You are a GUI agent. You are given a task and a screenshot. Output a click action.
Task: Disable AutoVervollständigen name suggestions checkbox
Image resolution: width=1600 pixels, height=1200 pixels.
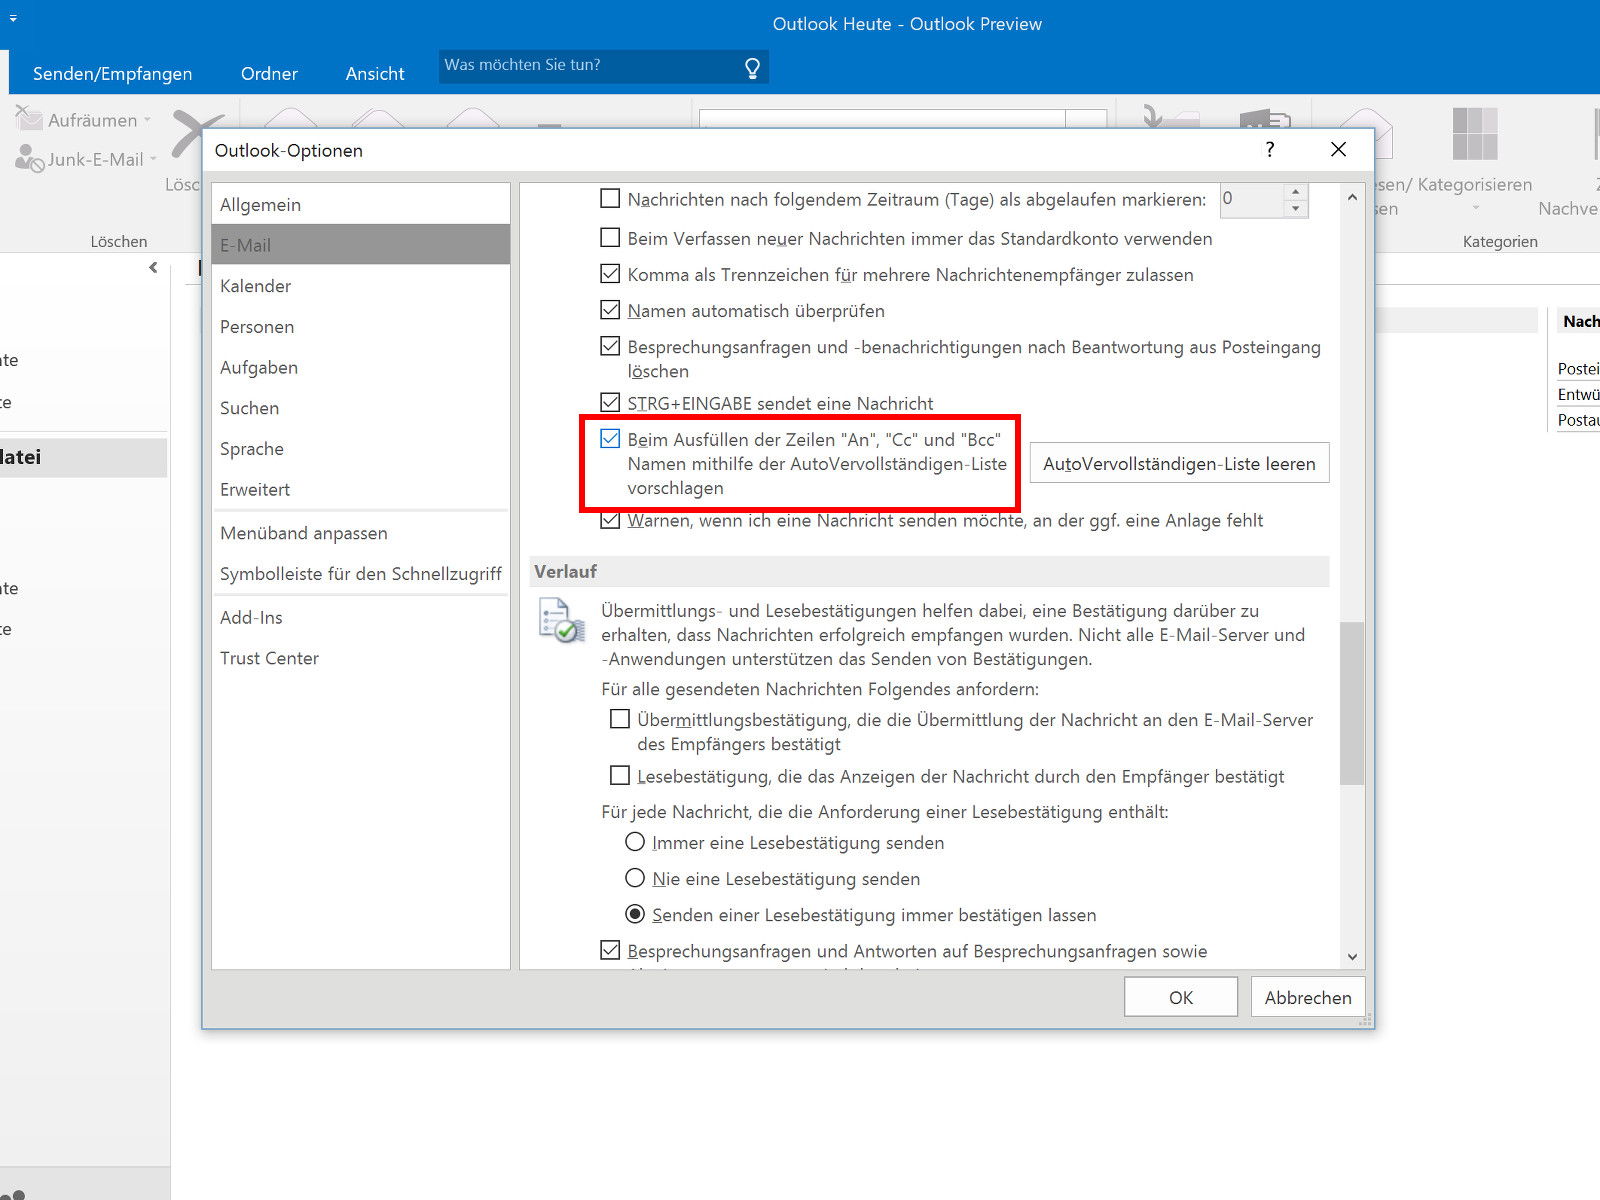(x=610, y=438)
